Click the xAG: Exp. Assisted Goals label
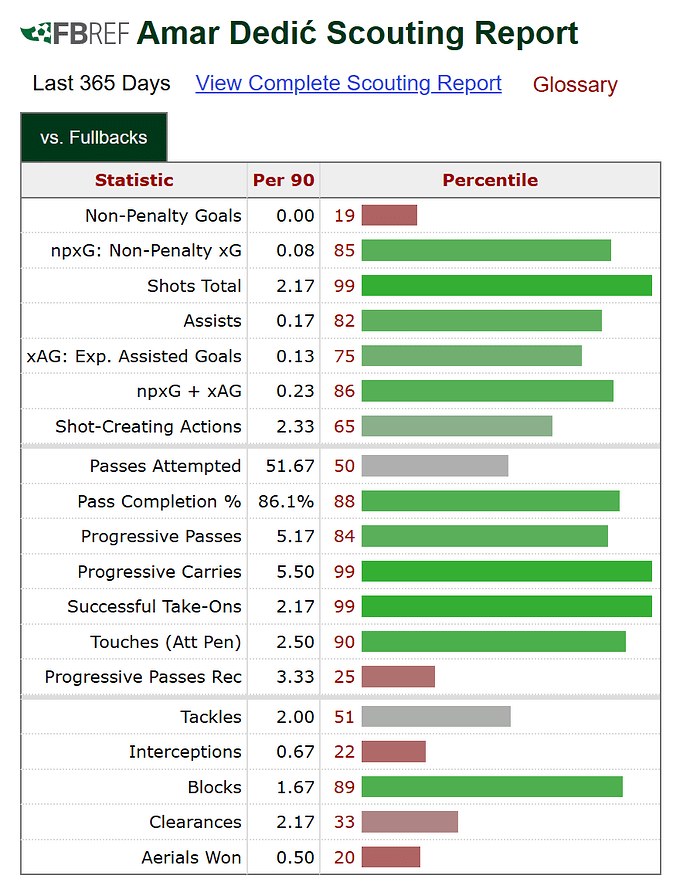Image resolution: width=690 pixels, height=889 pixels. pyautogui.click(x=134, y=356)
